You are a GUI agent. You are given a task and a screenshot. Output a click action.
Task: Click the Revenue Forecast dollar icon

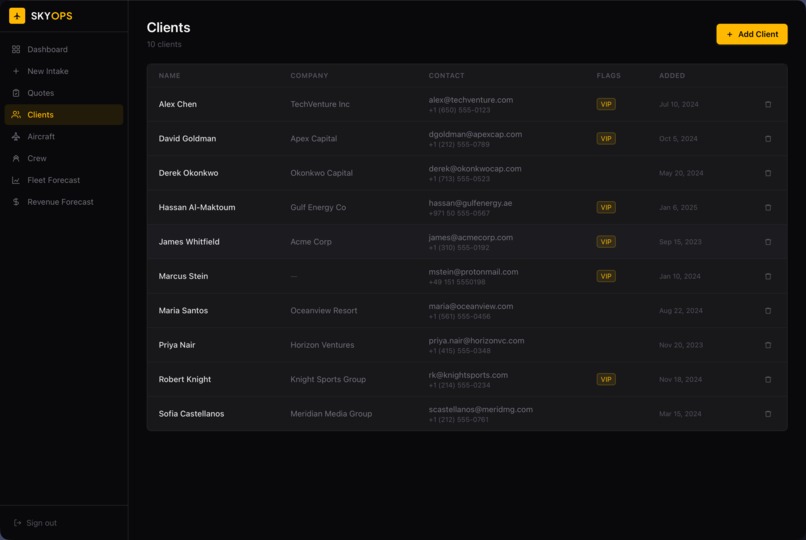point(16,202)
